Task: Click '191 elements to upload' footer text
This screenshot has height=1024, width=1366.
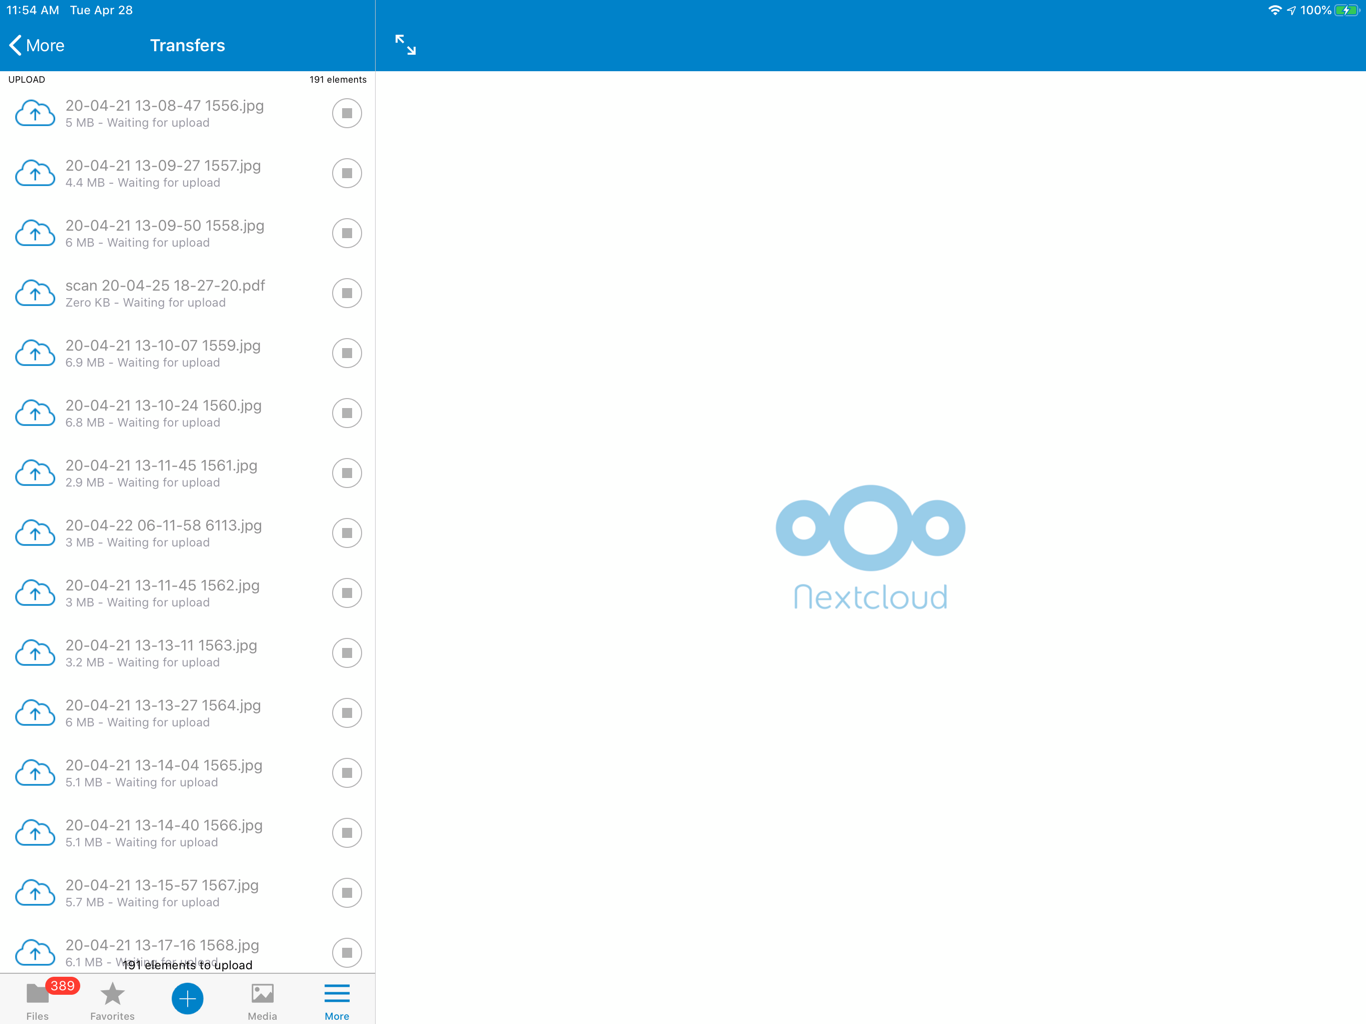Action: tap(187, 965)
